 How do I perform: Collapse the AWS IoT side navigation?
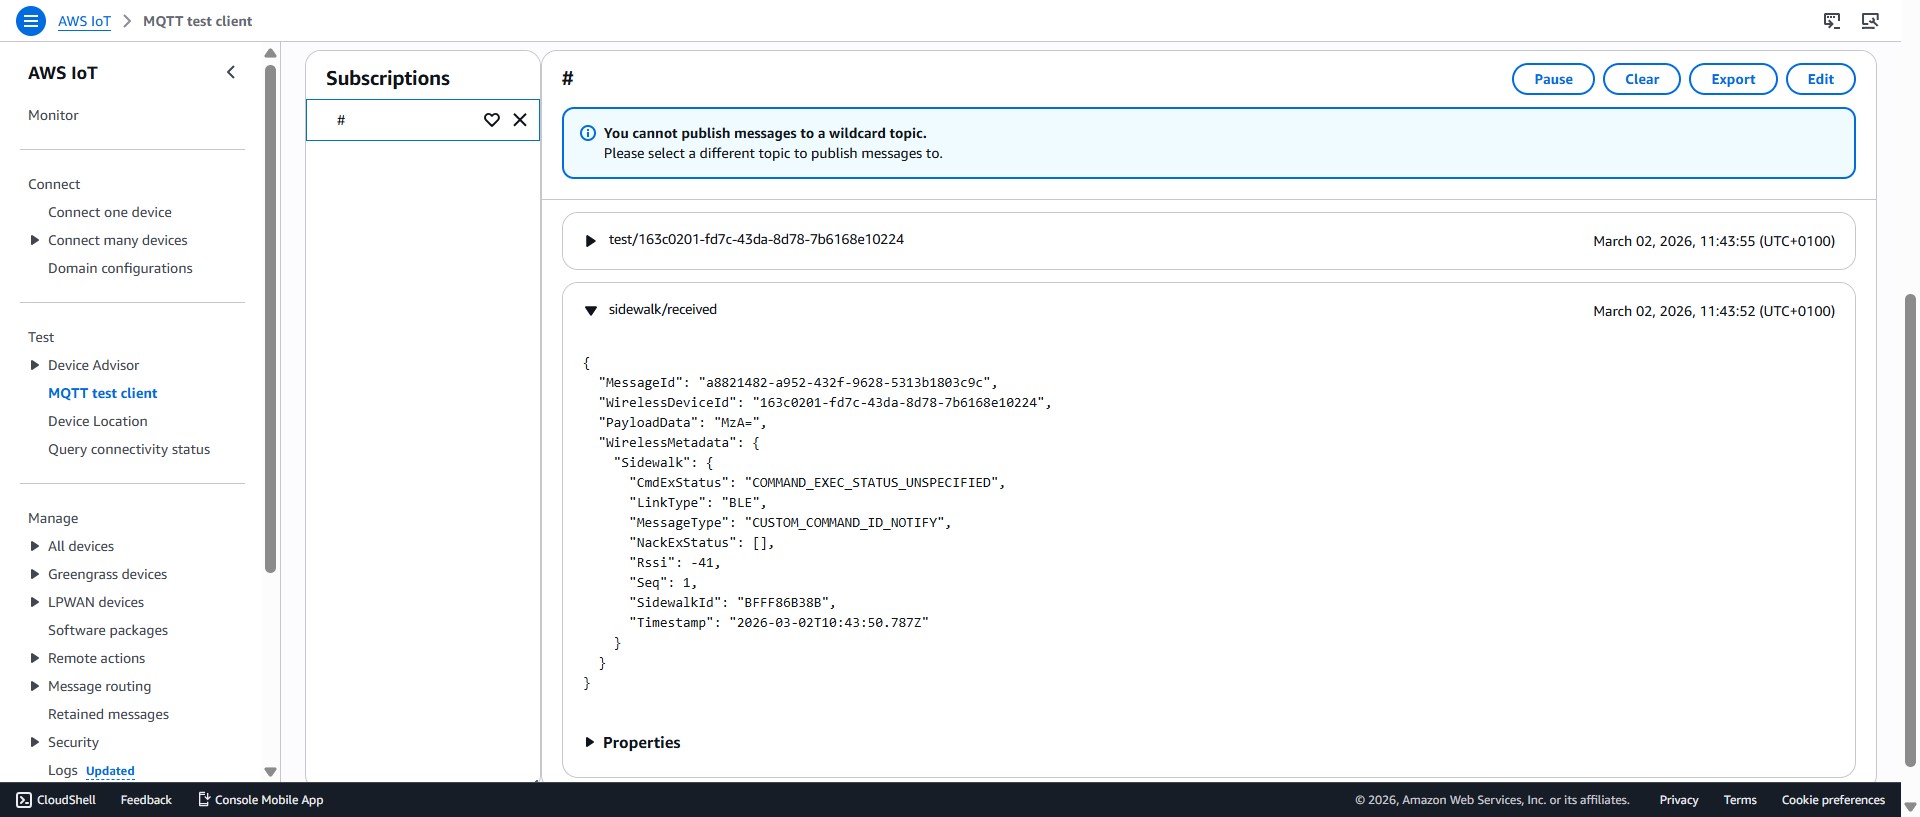click(231, 72)
